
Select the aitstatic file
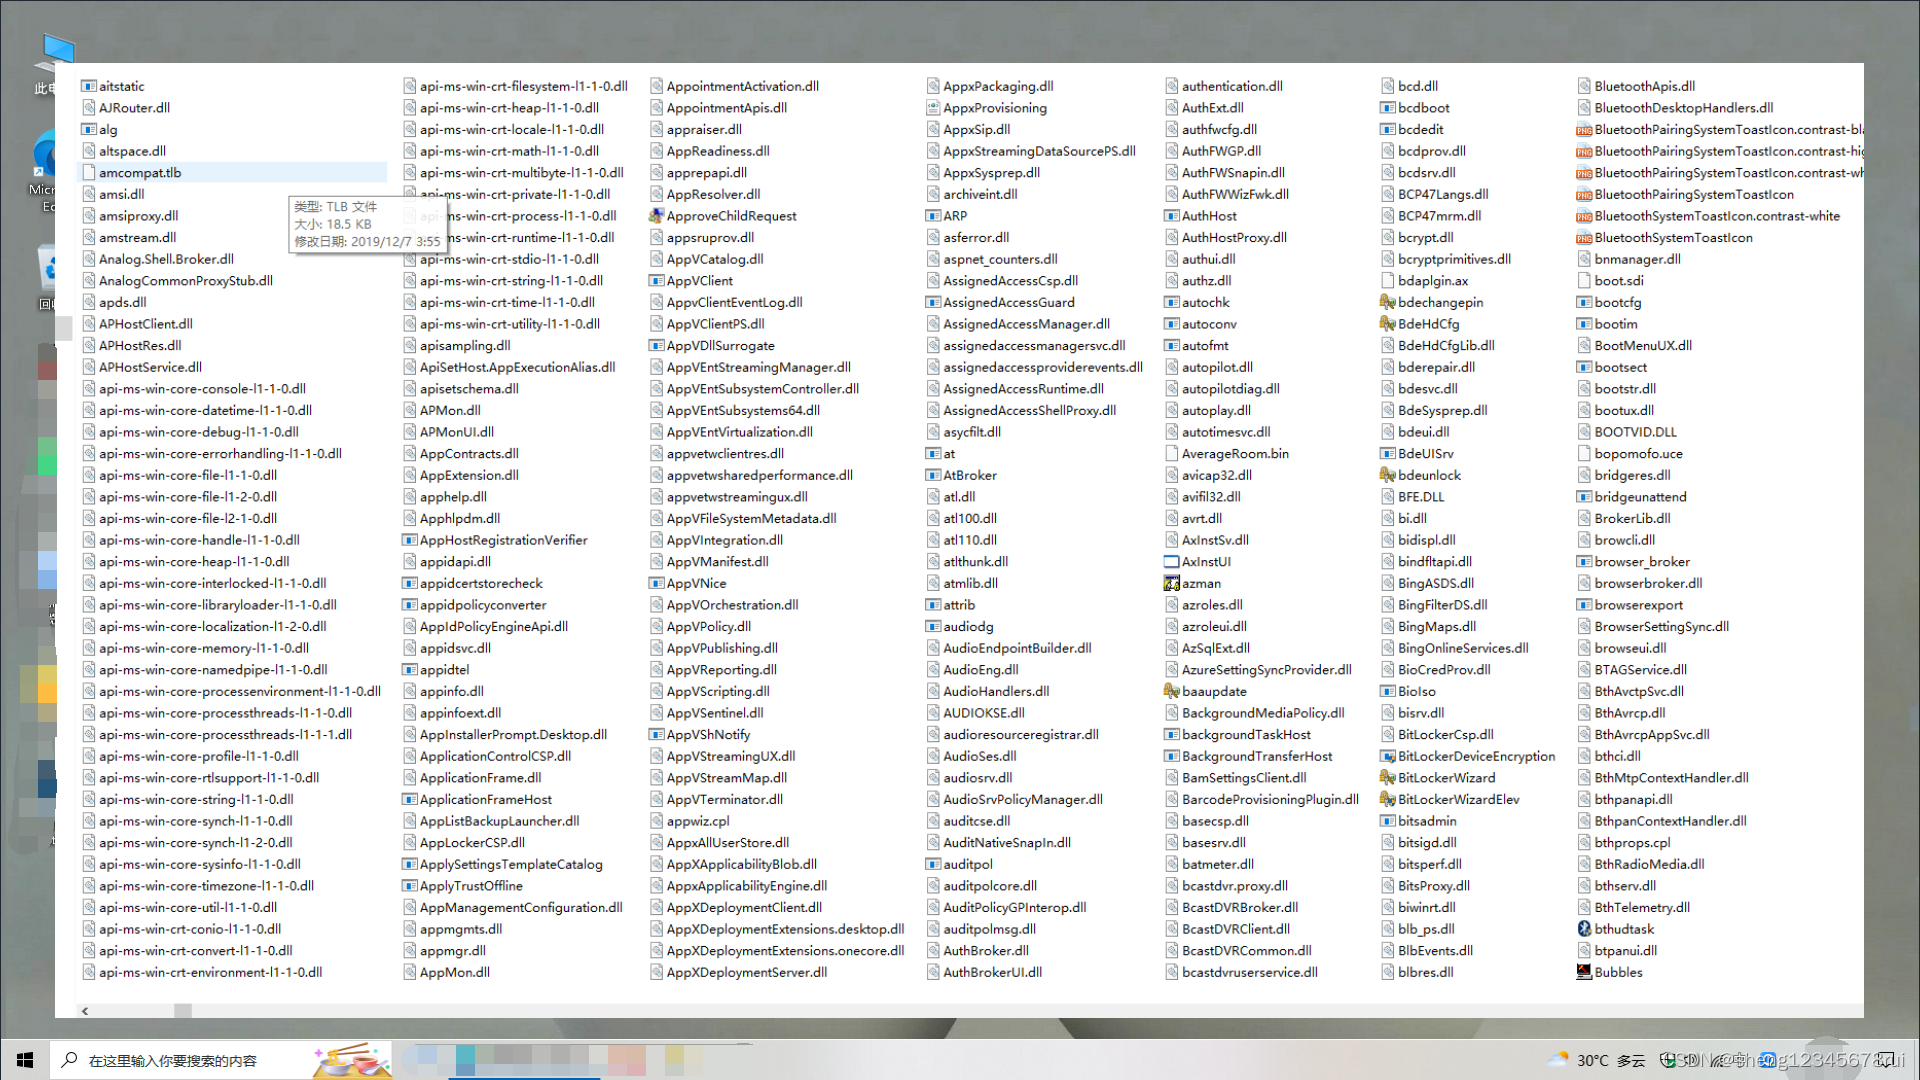click(x=121, y=86)
